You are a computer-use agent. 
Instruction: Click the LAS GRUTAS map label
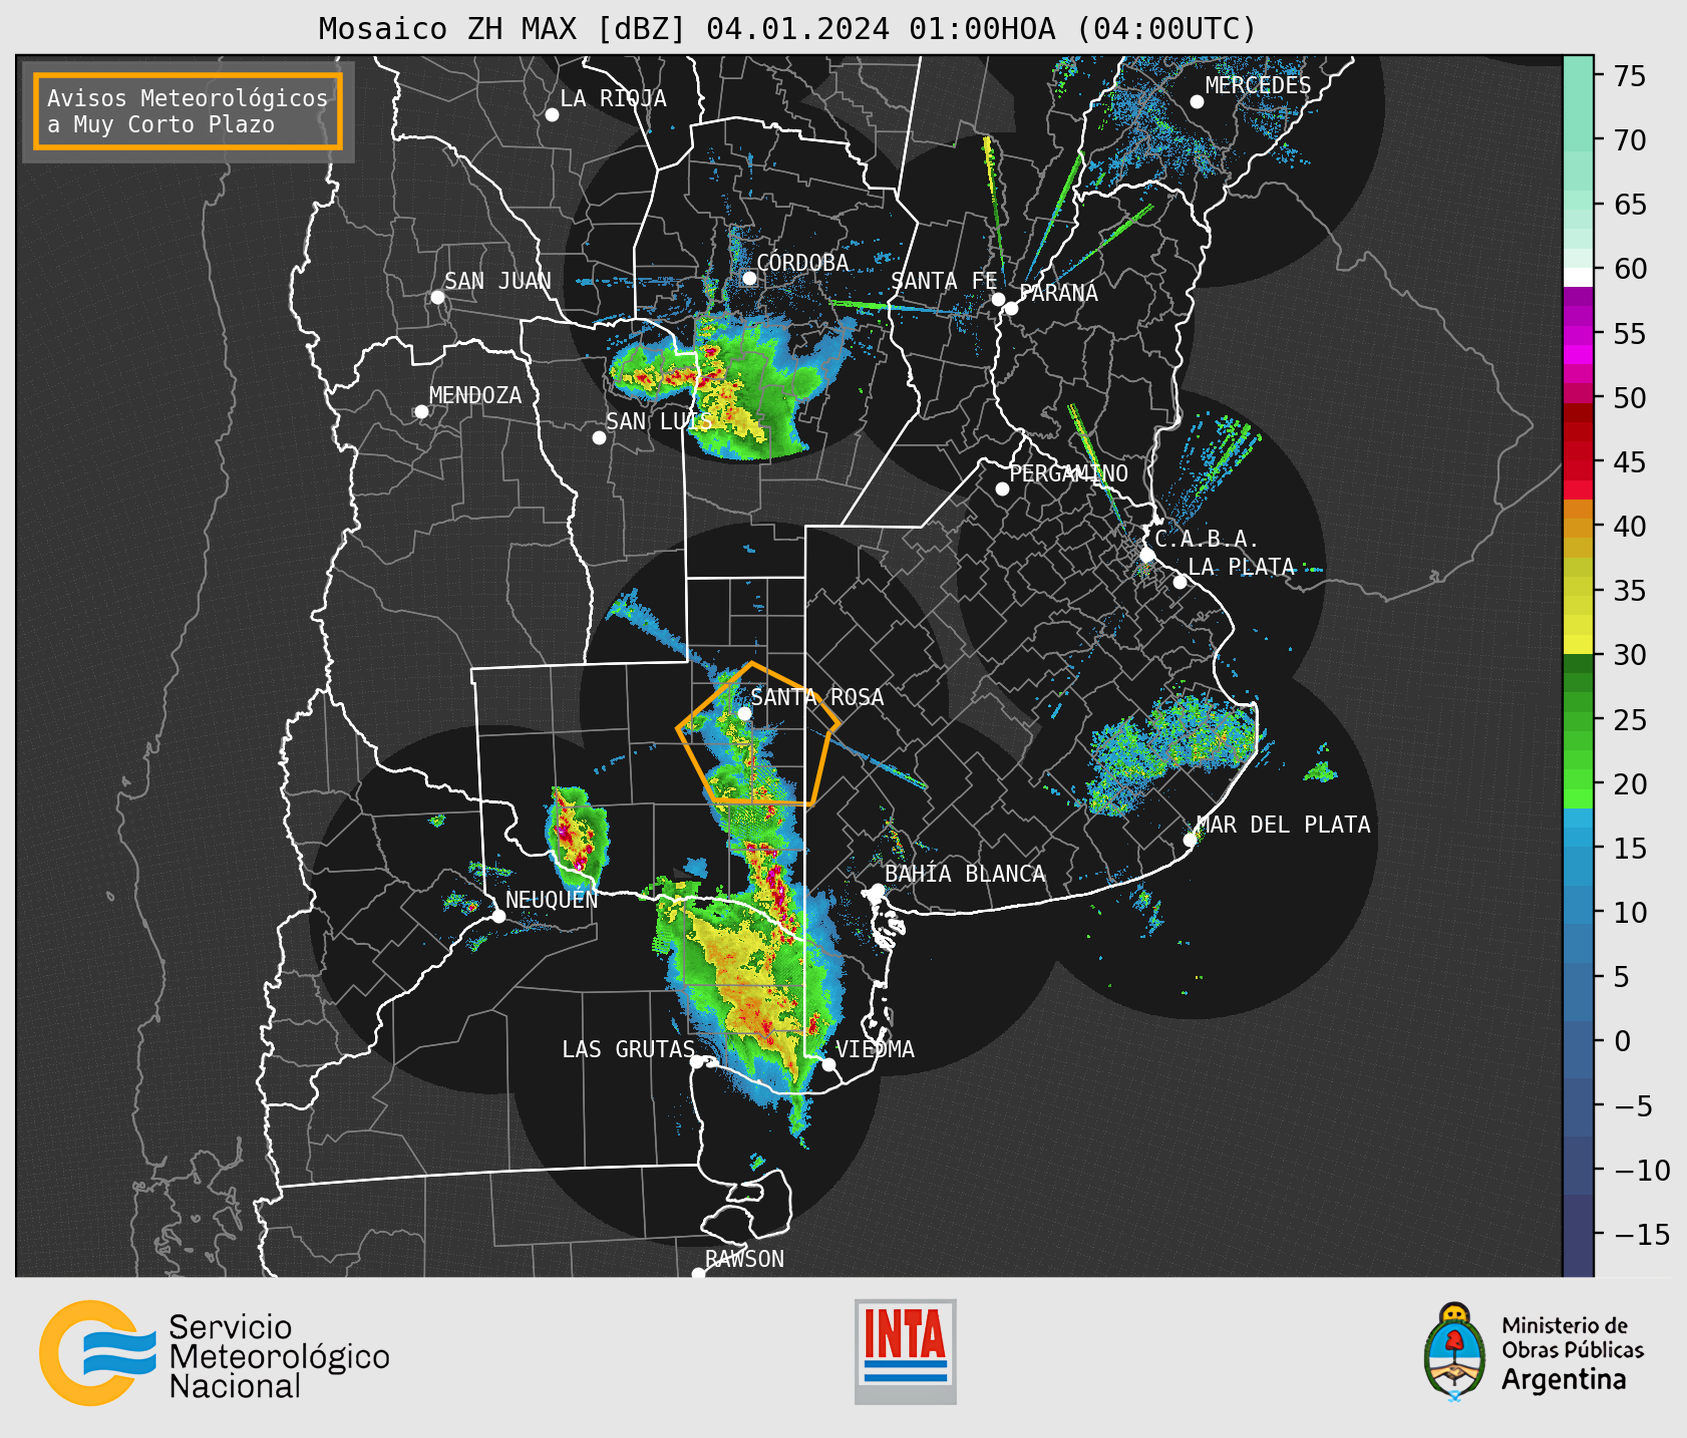click(x=628, y=1050)
